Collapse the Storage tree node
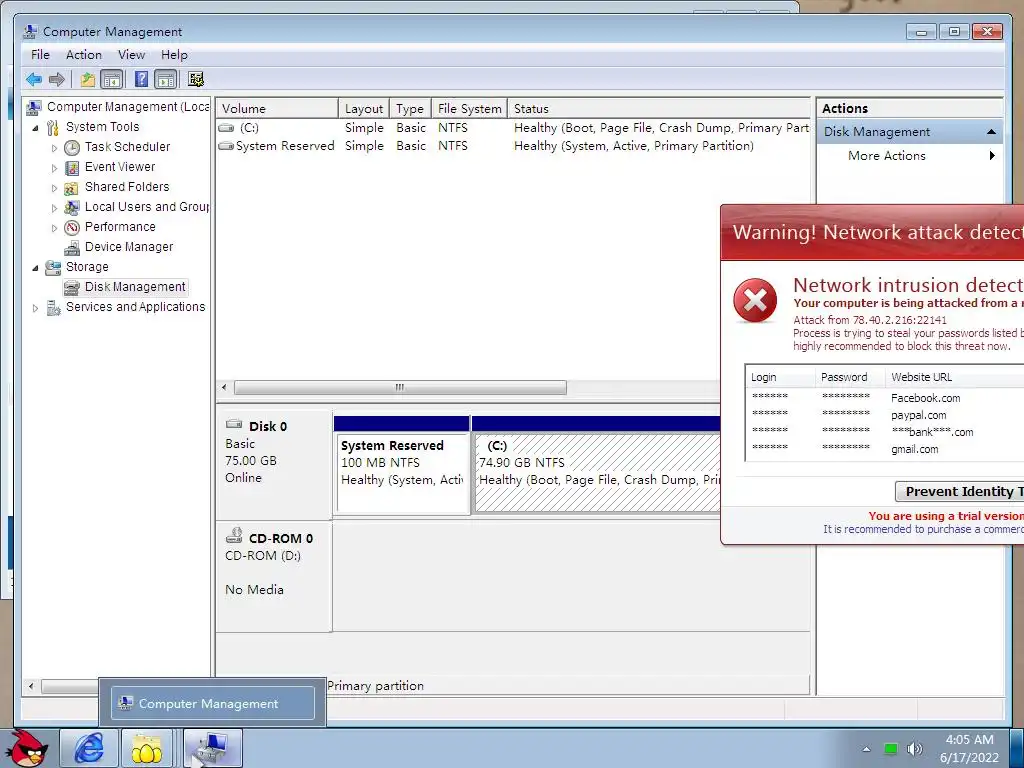Image resolution: width=1024 pixels, height=768 pixels. pos(35,268)
